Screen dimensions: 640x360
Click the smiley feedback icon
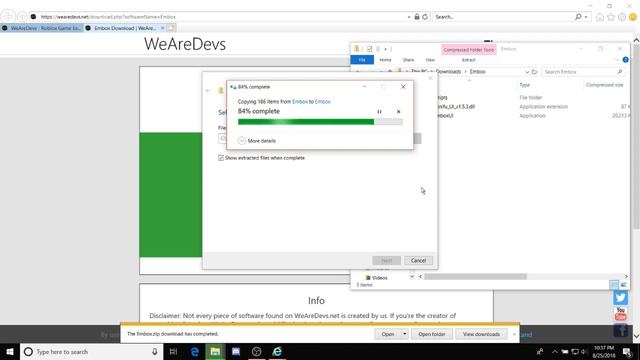tap(633, 17)
